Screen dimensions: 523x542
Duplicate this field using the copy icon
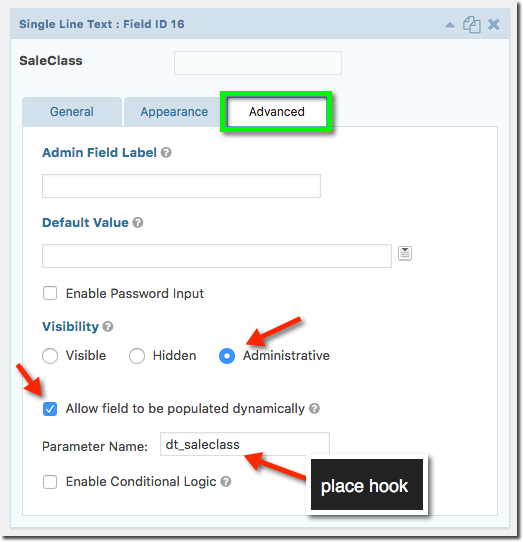pyautogui.click(x=471, y=25)
